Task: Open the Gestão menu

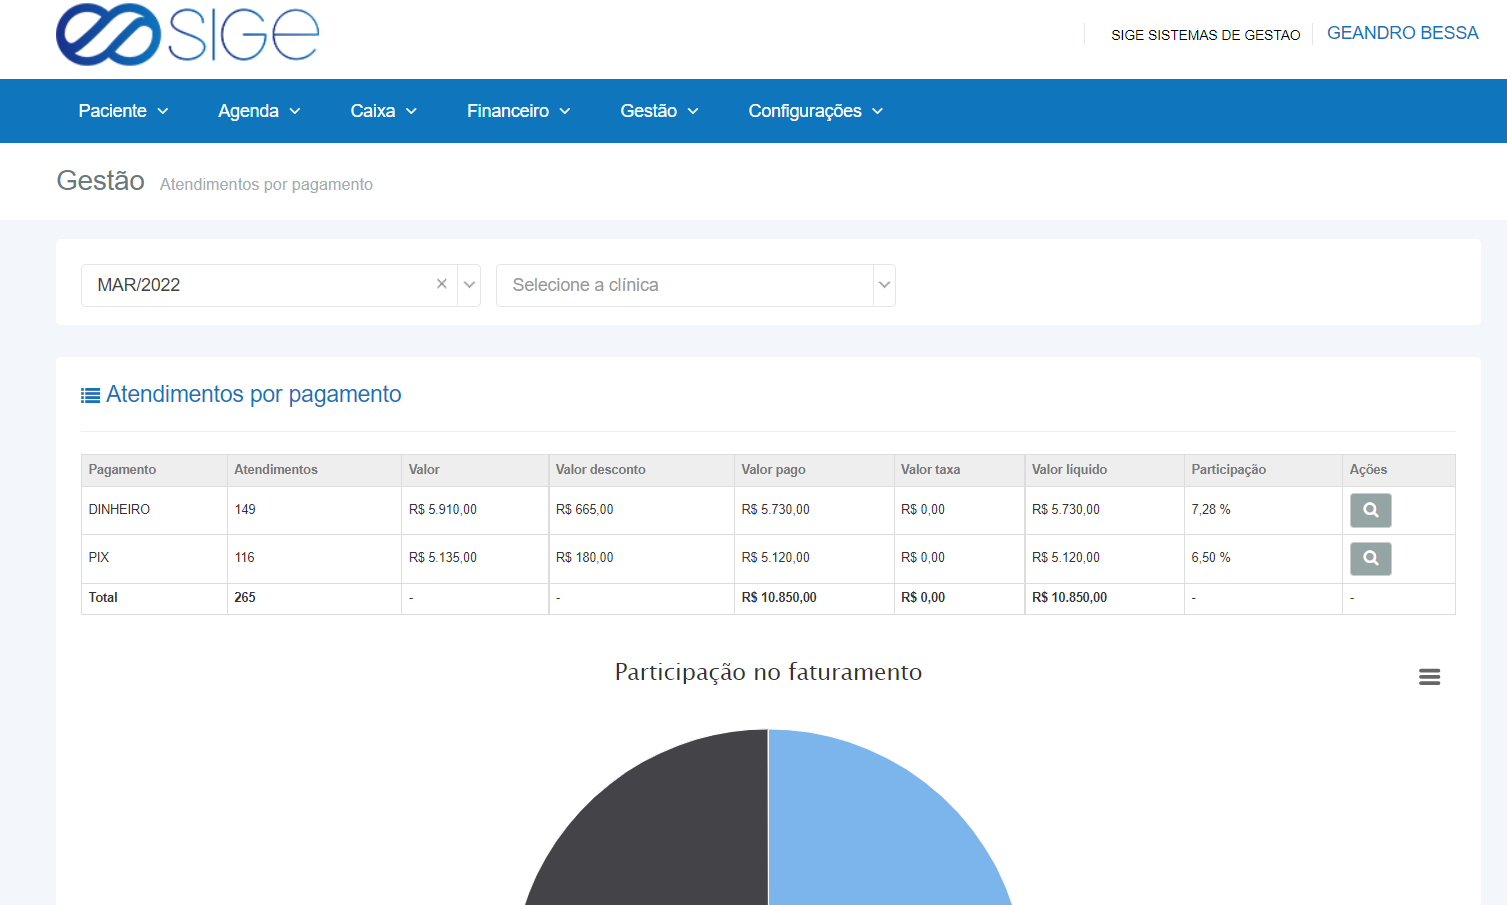Action: click(659, 111)
